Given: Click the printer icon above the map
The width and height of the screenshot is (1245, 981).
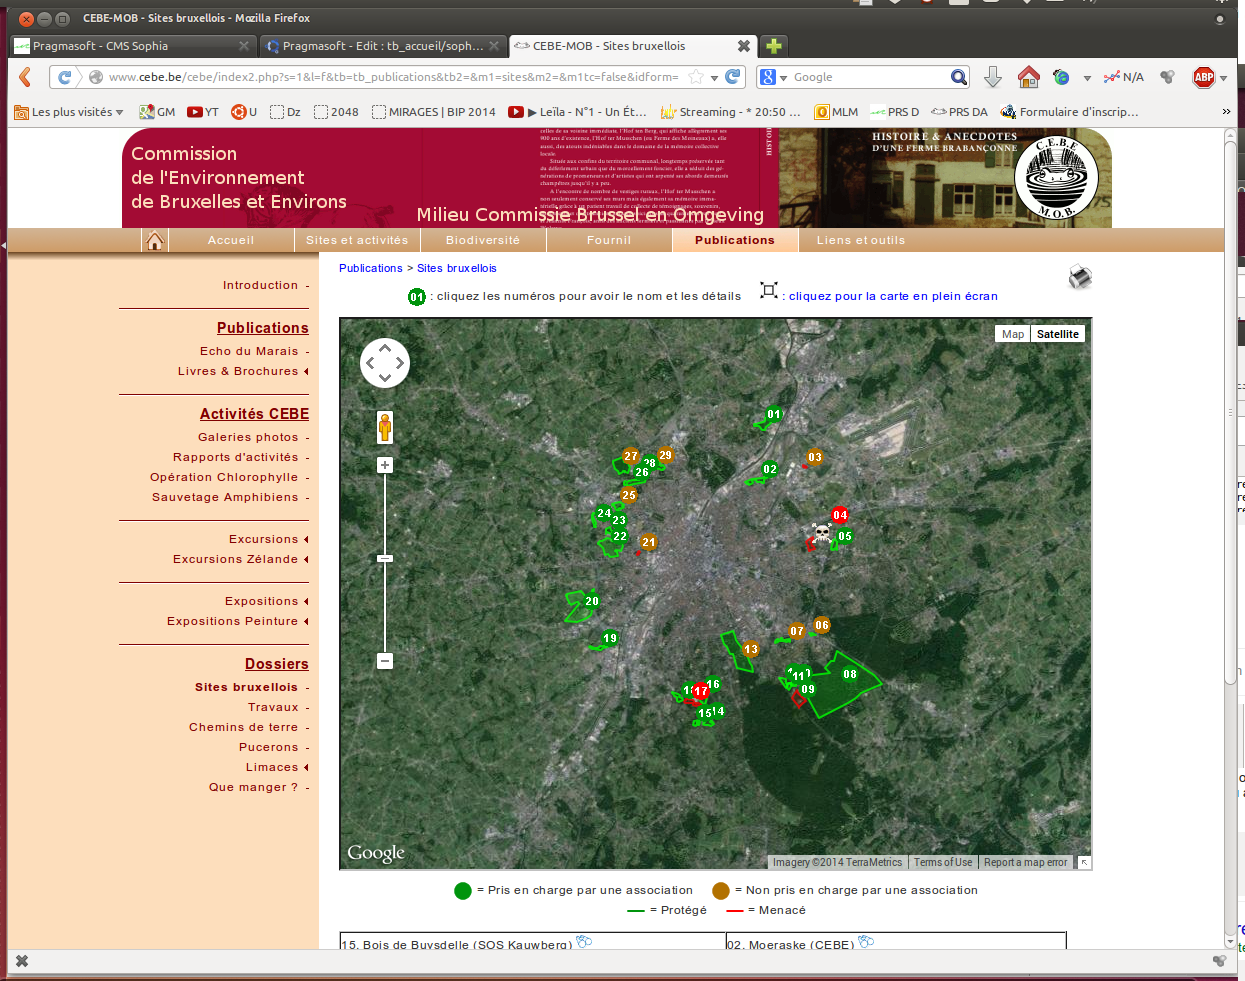Looking at the screenshot, I should click(1080, 277).
